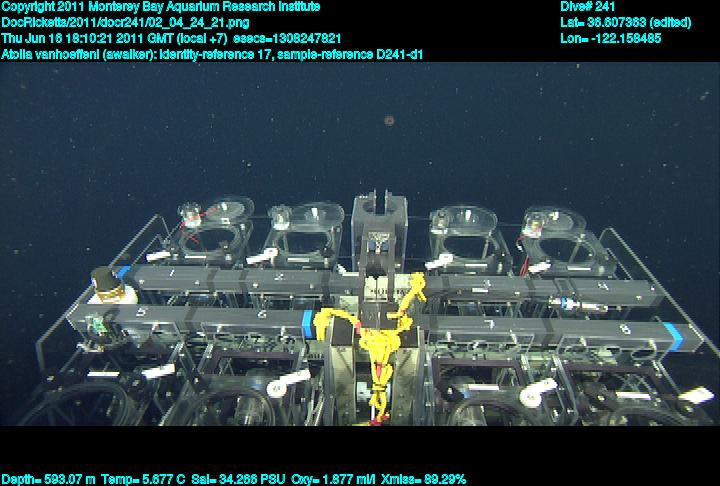The width and height of the screenshot is (720, 486).
Task: Click the number 8 label on the bar
Action: [624, 327]
